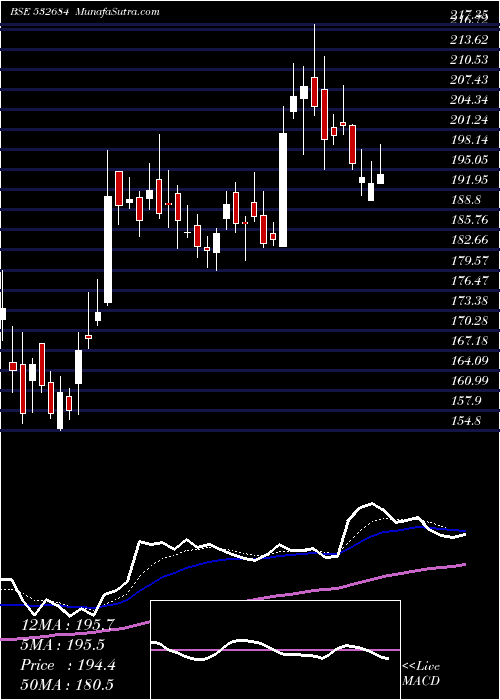Click the 185.76 price axis label
The height and width of the screenshot is (700, 500).
(x=470, y=220)
